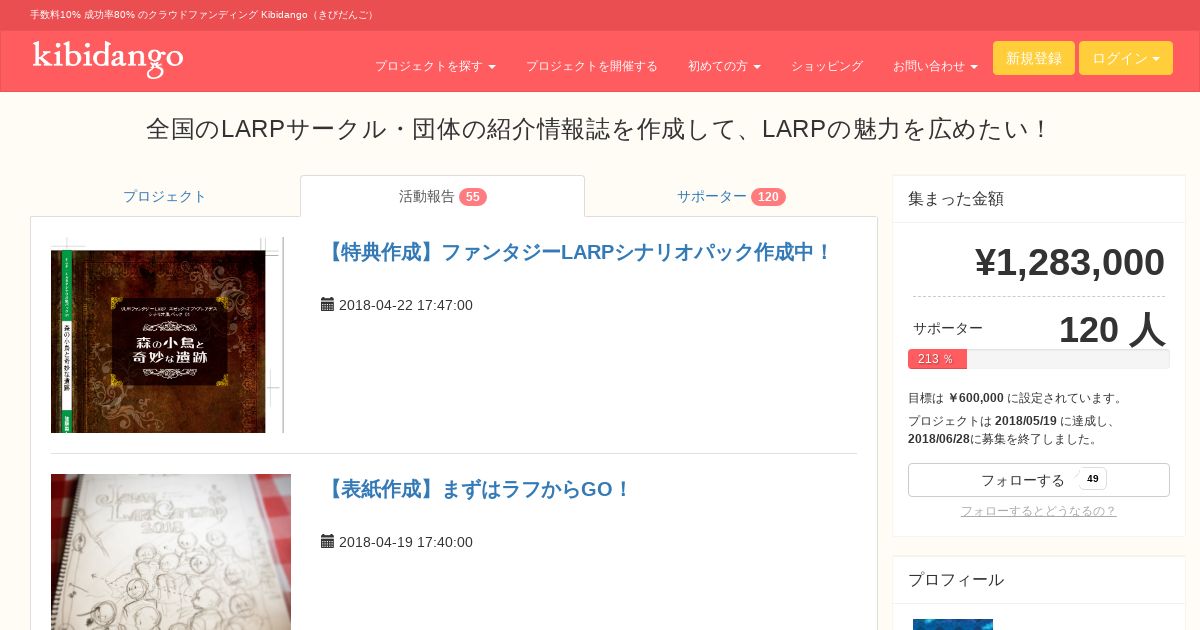Click the 2018-04-19 17:40:00 timestamp
The height and width of the screenshot is (630, 1200).
coord(406,542)
